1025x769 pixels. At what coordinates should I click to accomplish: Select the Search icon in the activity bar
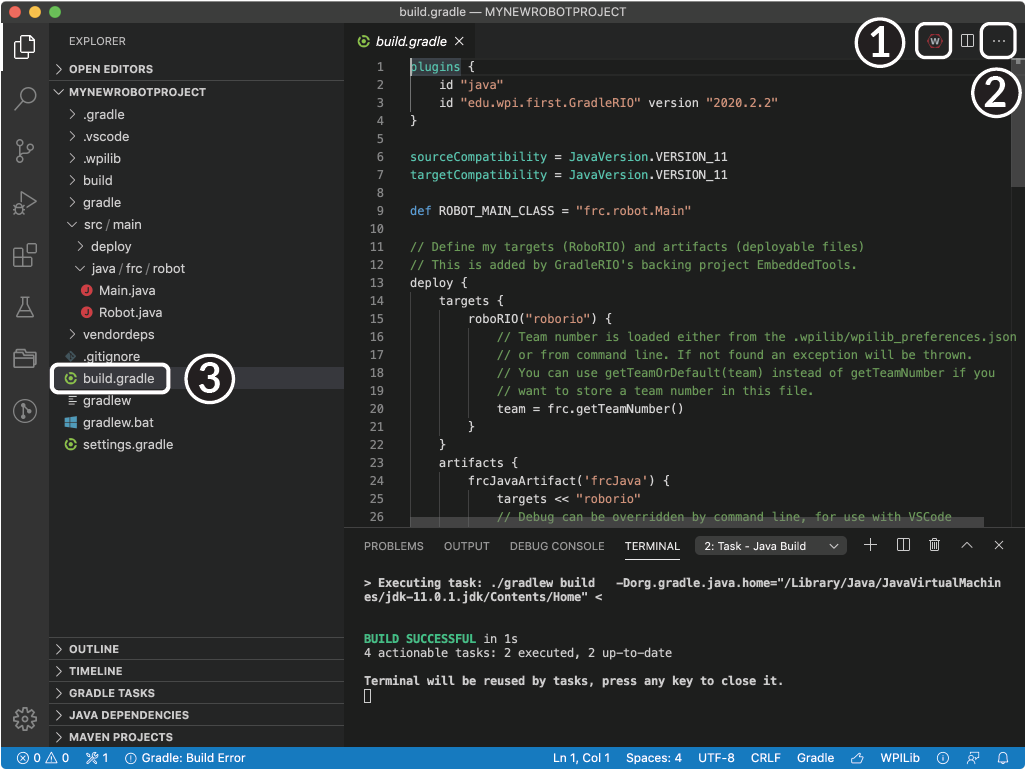[x=24, y=99]
